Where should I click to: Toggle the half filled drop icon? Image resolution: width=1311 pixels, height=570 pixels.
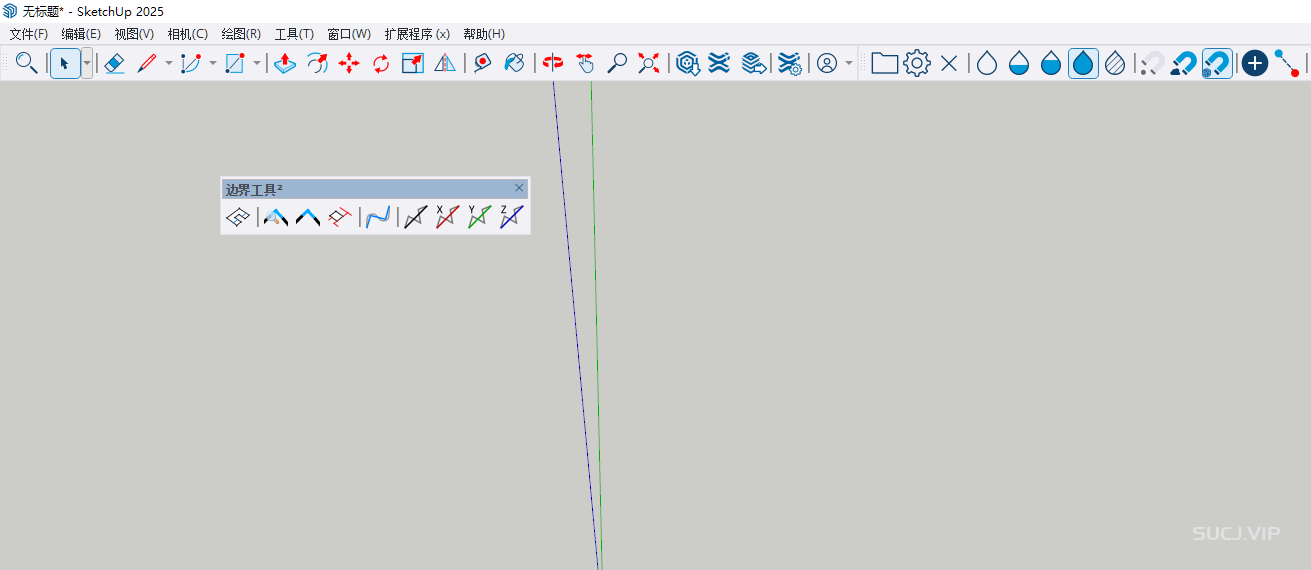point(1051,63)
